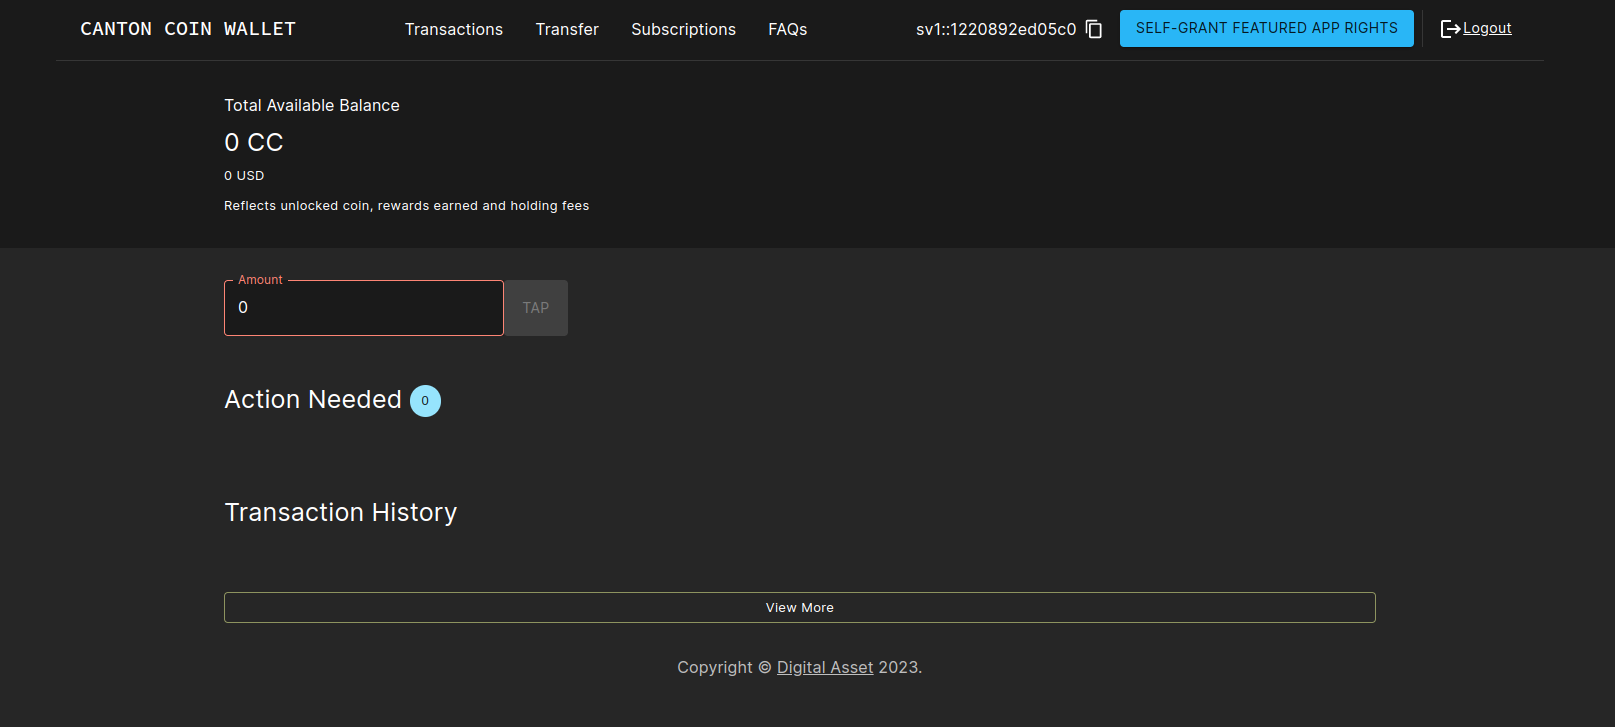Click the Canton Coin Wallet logo
Viewport: 1615px width, 727px height.
188,29
